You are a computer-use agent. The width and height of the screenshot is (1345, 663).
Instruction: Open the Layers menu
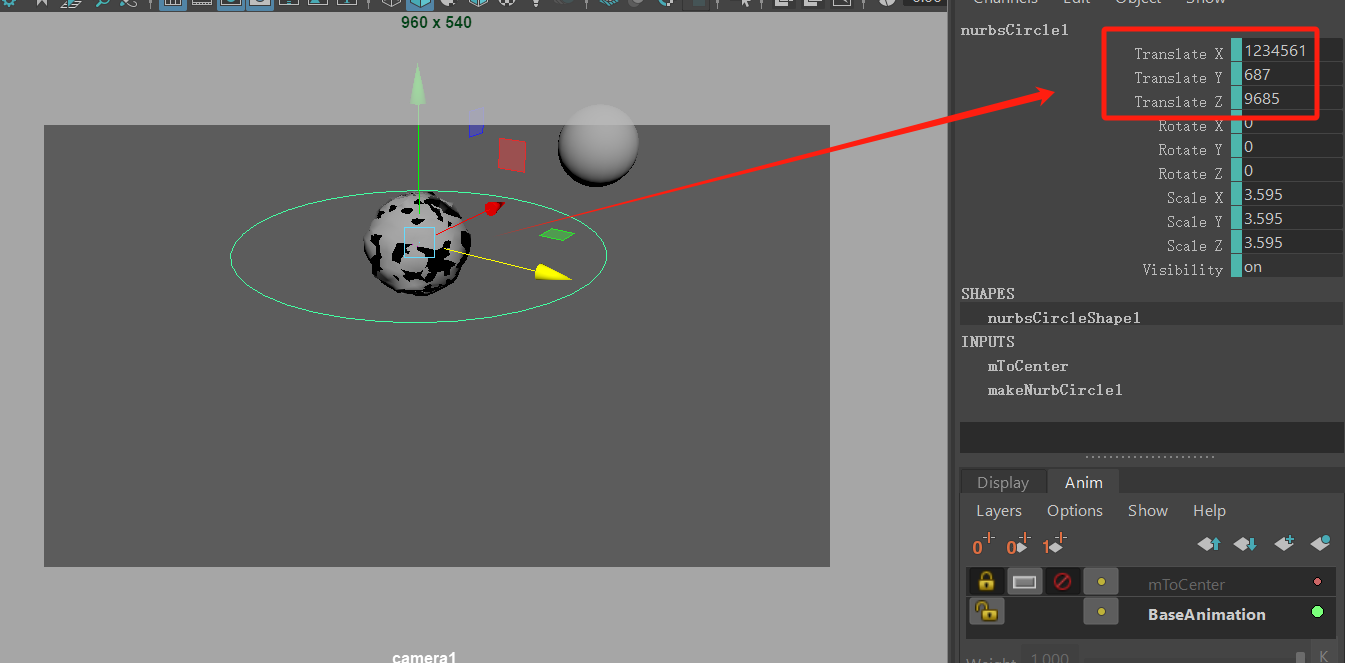[999, 510]
